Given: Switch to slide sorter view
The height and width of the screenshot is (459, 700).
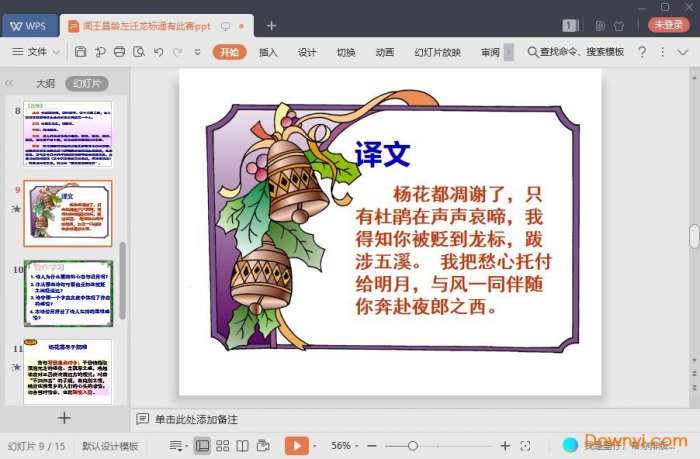Looking at the screenshot, I should pos(222,446).
